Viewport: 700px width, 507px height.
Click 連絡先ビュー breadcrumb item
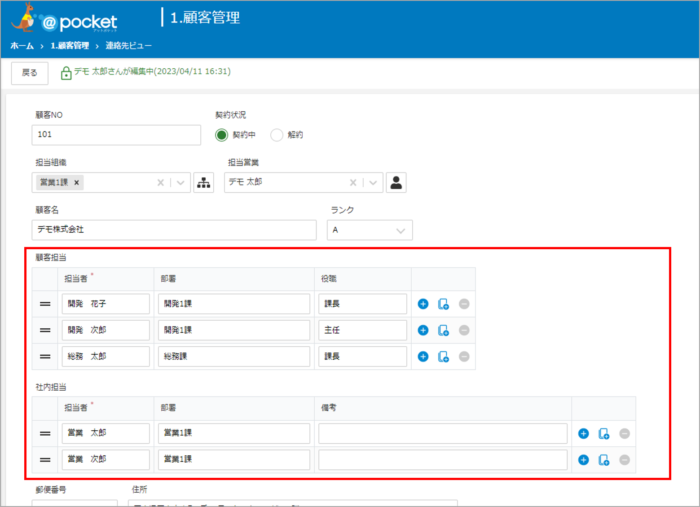pos(129,46)
